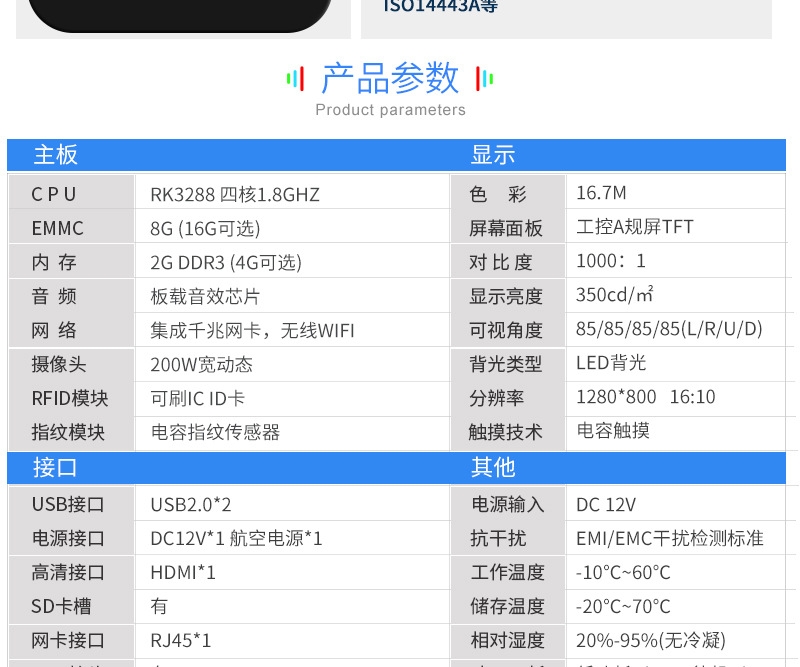This screenshot has width=800, height=667.
Task: Click the 16.7M color value
Action: pos(601,193)
